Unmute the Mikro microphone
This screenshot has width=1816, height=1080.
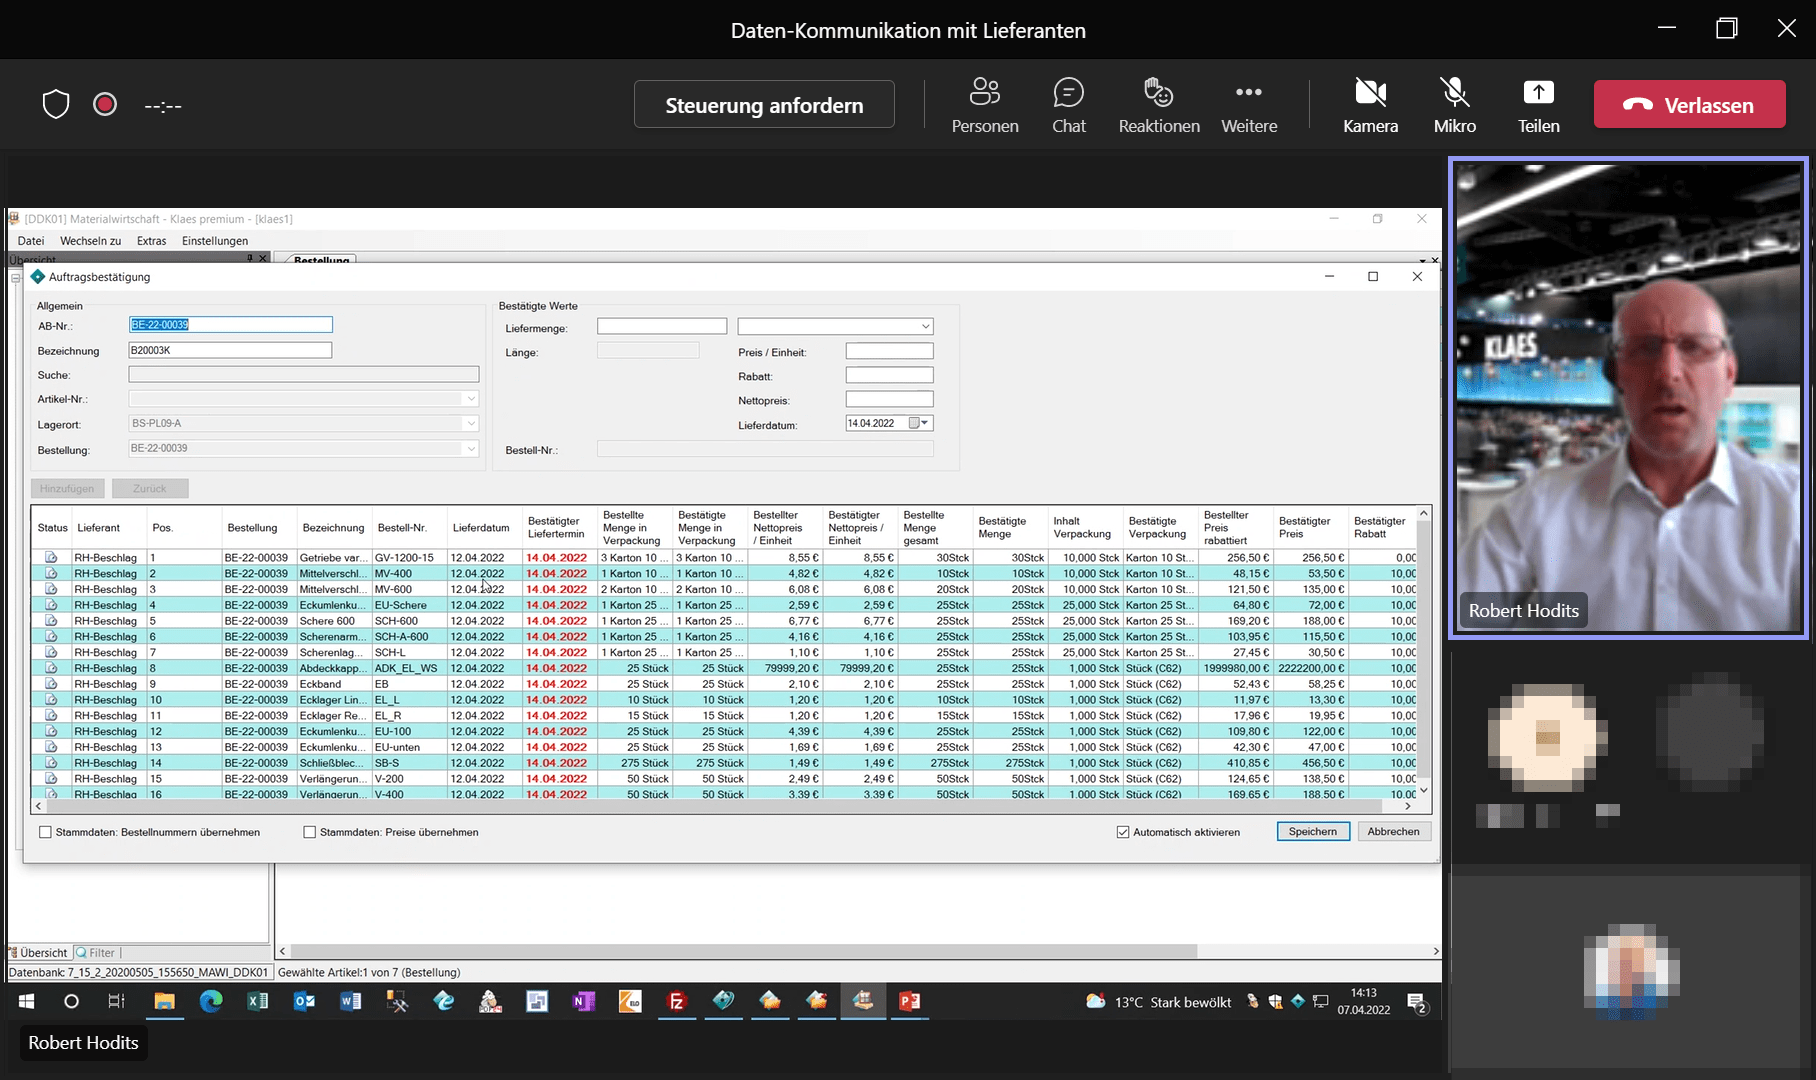point(1455,105)
